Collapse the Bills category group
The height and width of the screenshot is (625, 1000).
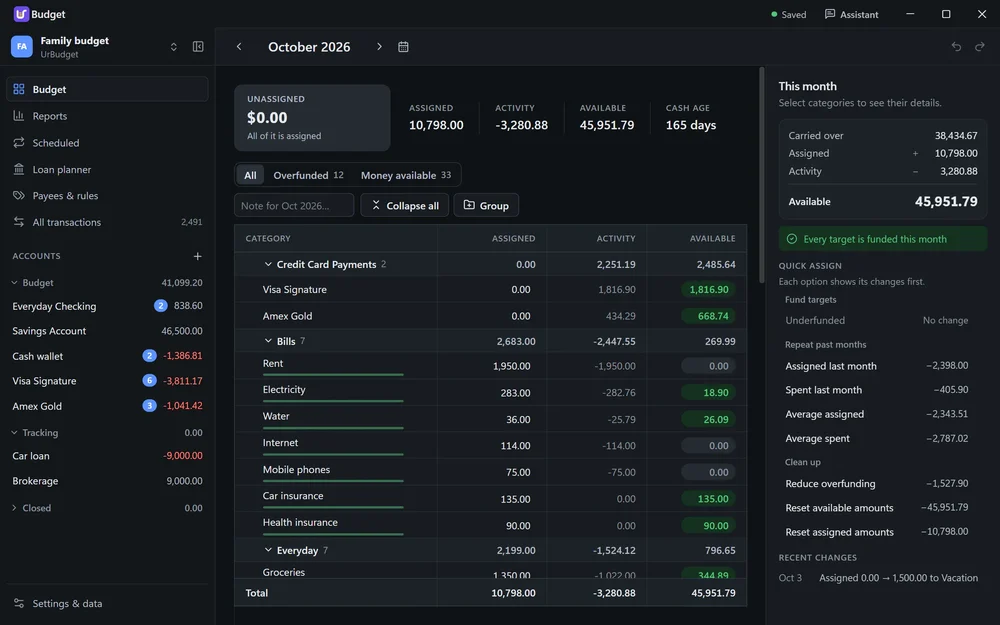click(268, 341)
